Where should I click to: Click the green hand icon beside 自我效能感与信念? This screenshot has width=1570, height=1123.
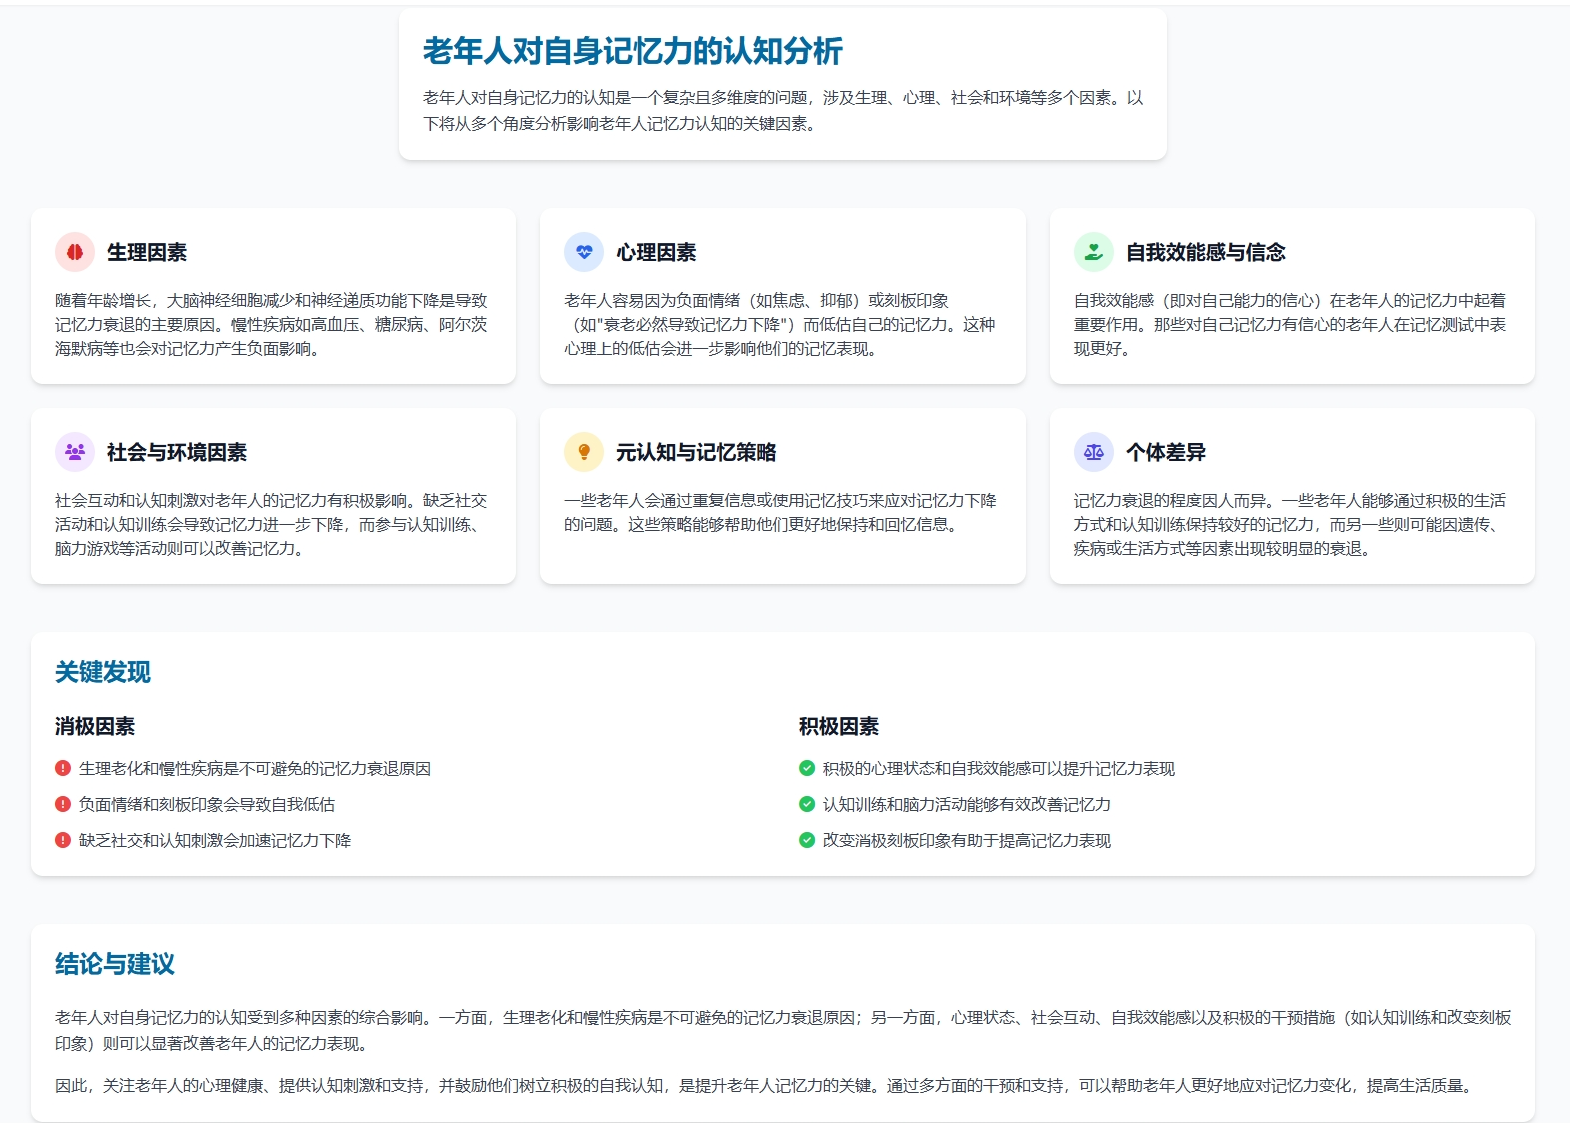coord(1094,252)
